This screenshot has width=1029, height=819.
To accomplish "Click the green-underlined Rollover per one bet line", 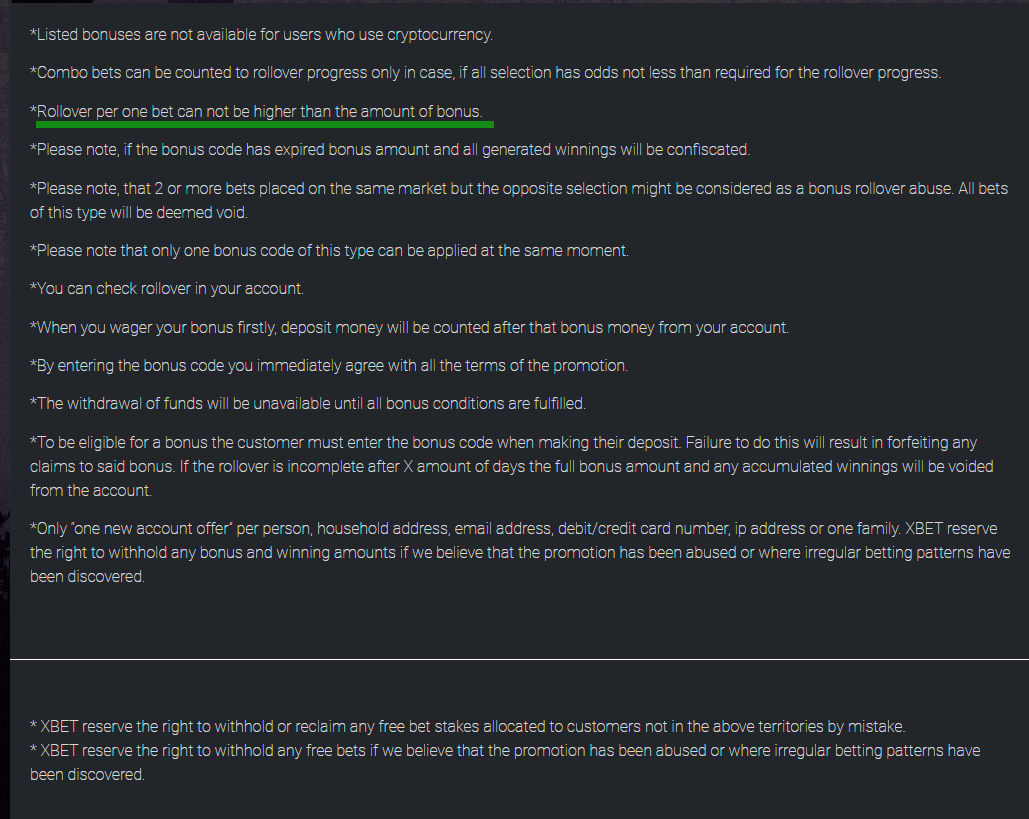I will pyautogui.click(x=256, y=112).
